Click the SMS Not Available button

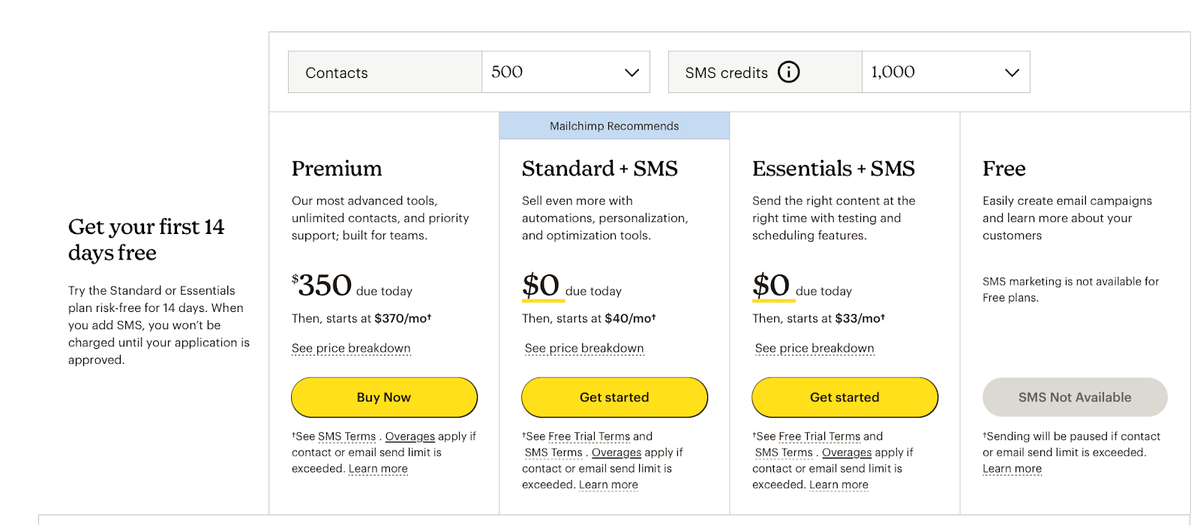(1074, 397)
